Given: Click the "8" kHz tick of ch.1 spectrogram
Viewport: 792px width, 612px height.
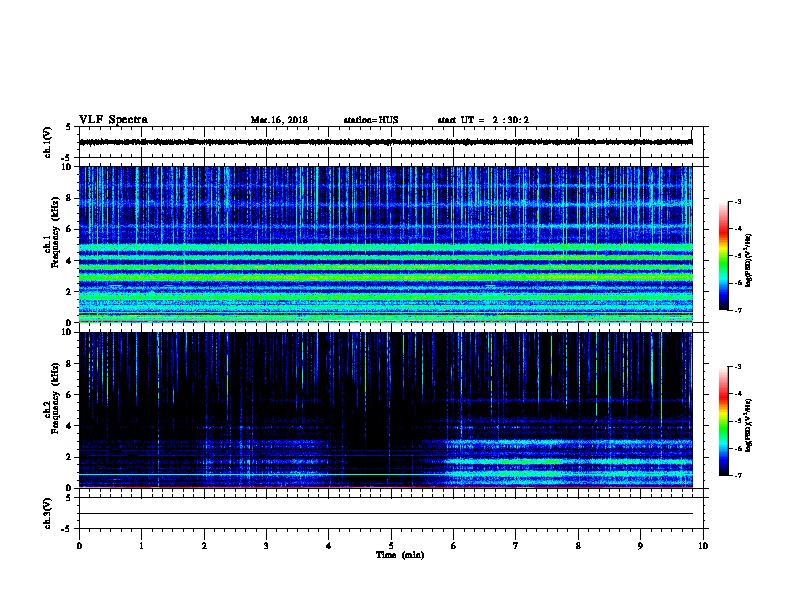Looking at the screenshot, I should coord(70,198).
